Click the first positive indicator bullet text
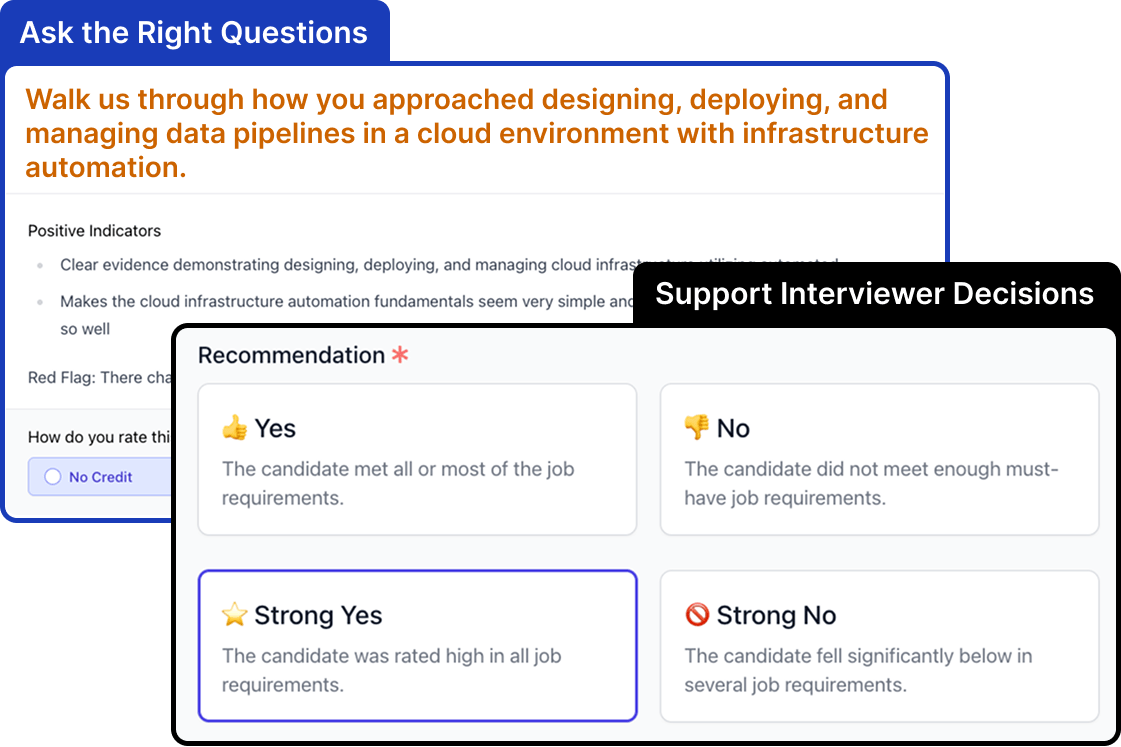 point(348,265)
